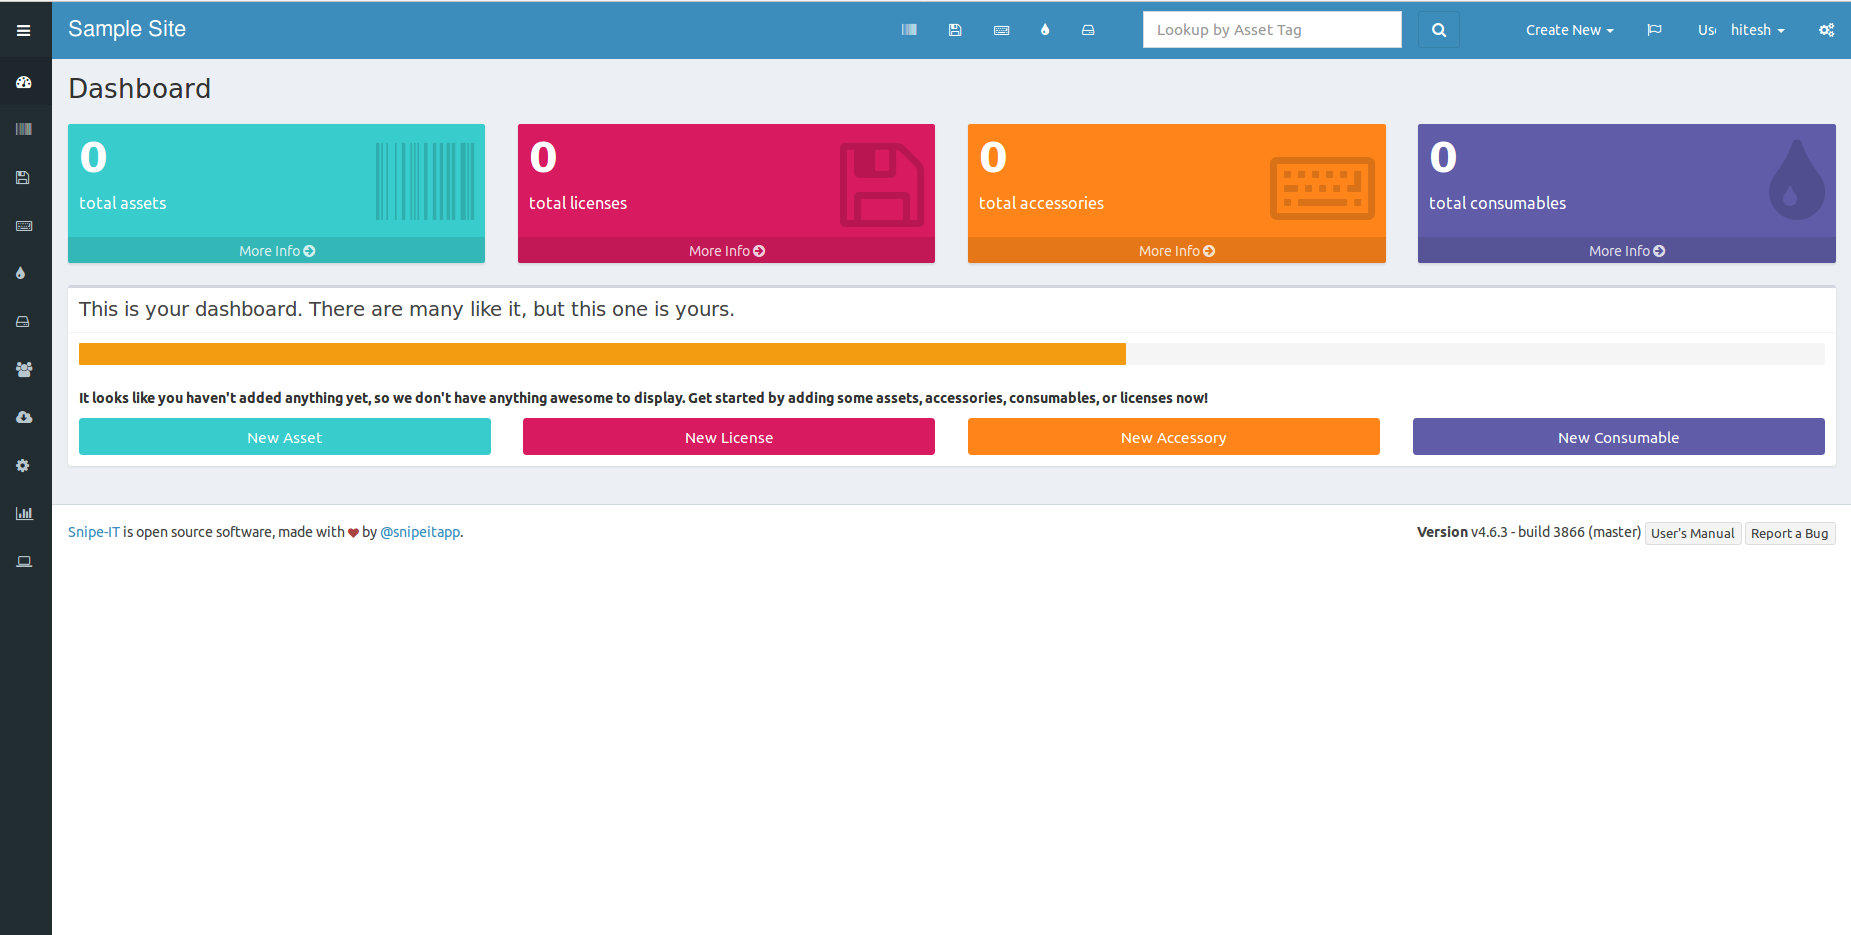1851x935 pixels.
Task: Go to Sample Site home link
Action: (127, 29)
